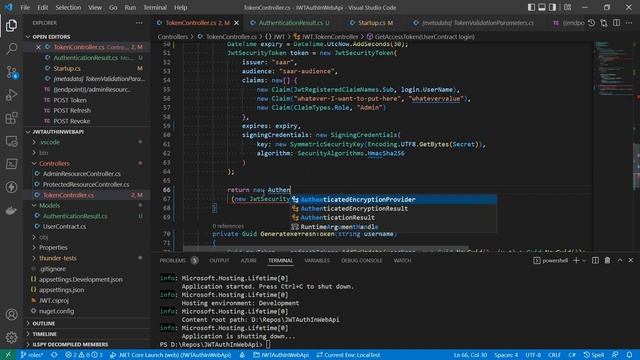Image resolution: width=640 pixels, height=360 pixels.
Task: Expand the .vscode folder
Action: point(50,142)
